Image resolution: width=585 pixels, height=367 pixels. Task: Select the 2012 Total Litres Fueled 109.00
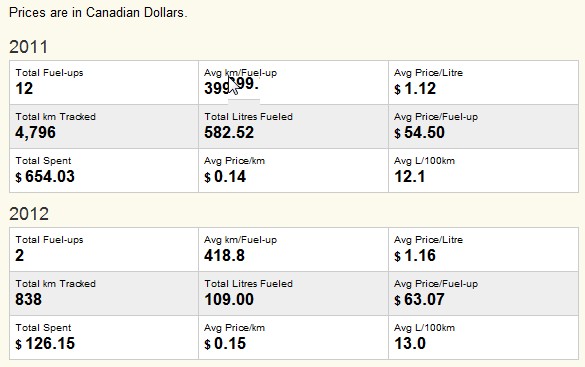coord(229,299)
